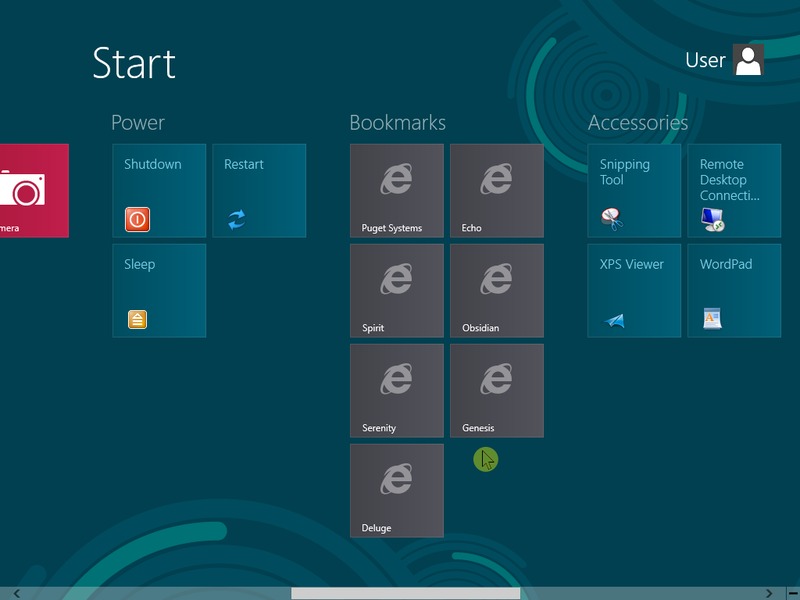Open the Deluge bookmark tile

[397, 490]
